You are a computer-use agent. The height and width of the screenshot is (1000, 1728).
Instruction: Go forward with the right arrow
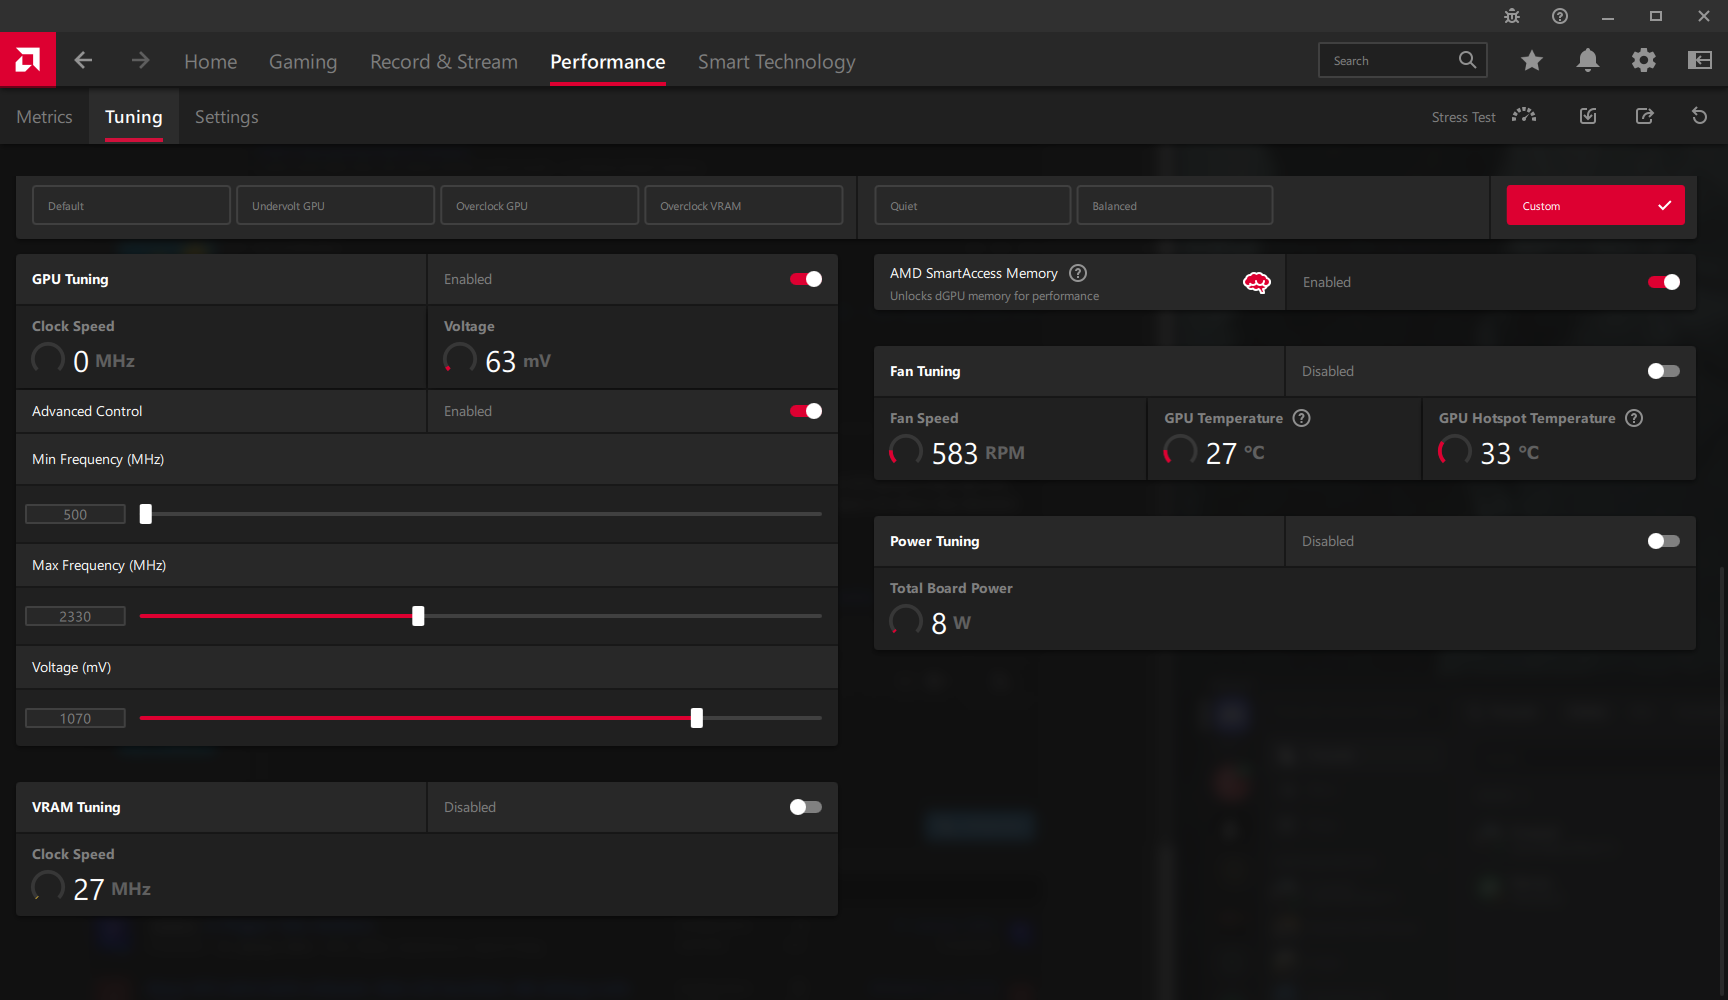140,61
